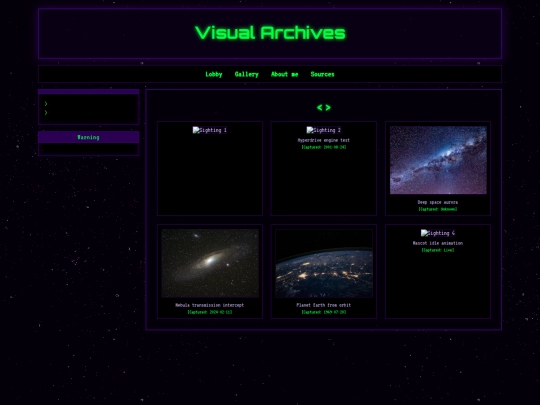The width and height of the screenshot is (540, 405).
Task: Click the second sidebar chevron marker
Action: pyautogui.click(x=46, y=113)
